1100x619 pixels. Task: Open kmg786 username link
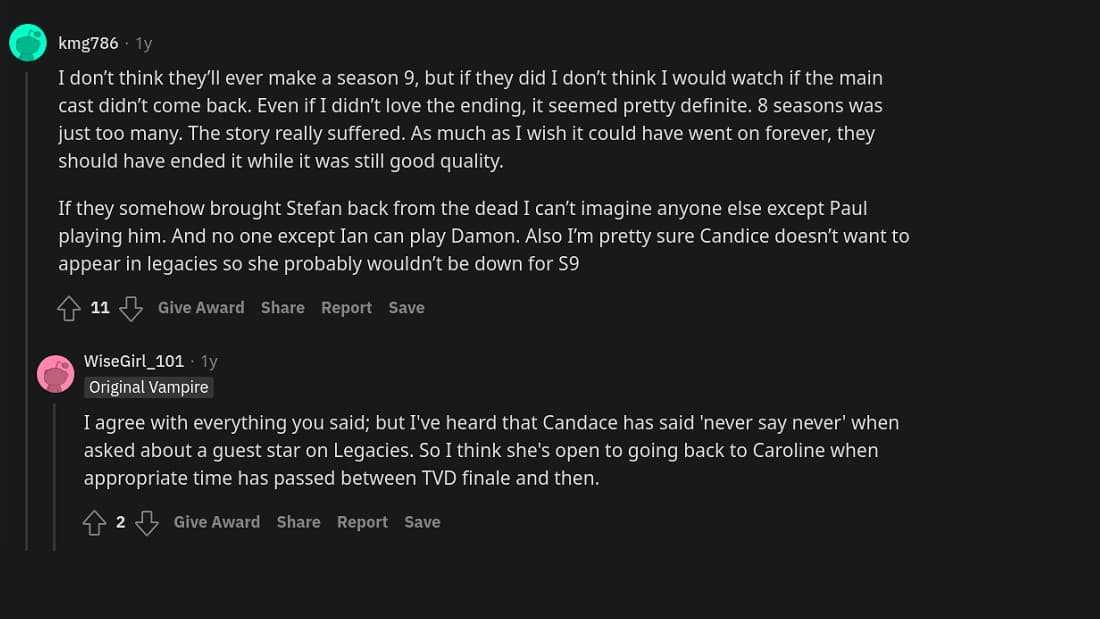point(88,43)
